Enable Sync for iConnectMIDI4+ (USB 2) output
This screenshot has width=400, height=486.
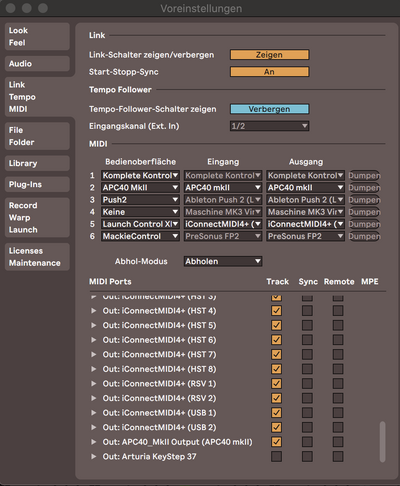pos(307,427)
